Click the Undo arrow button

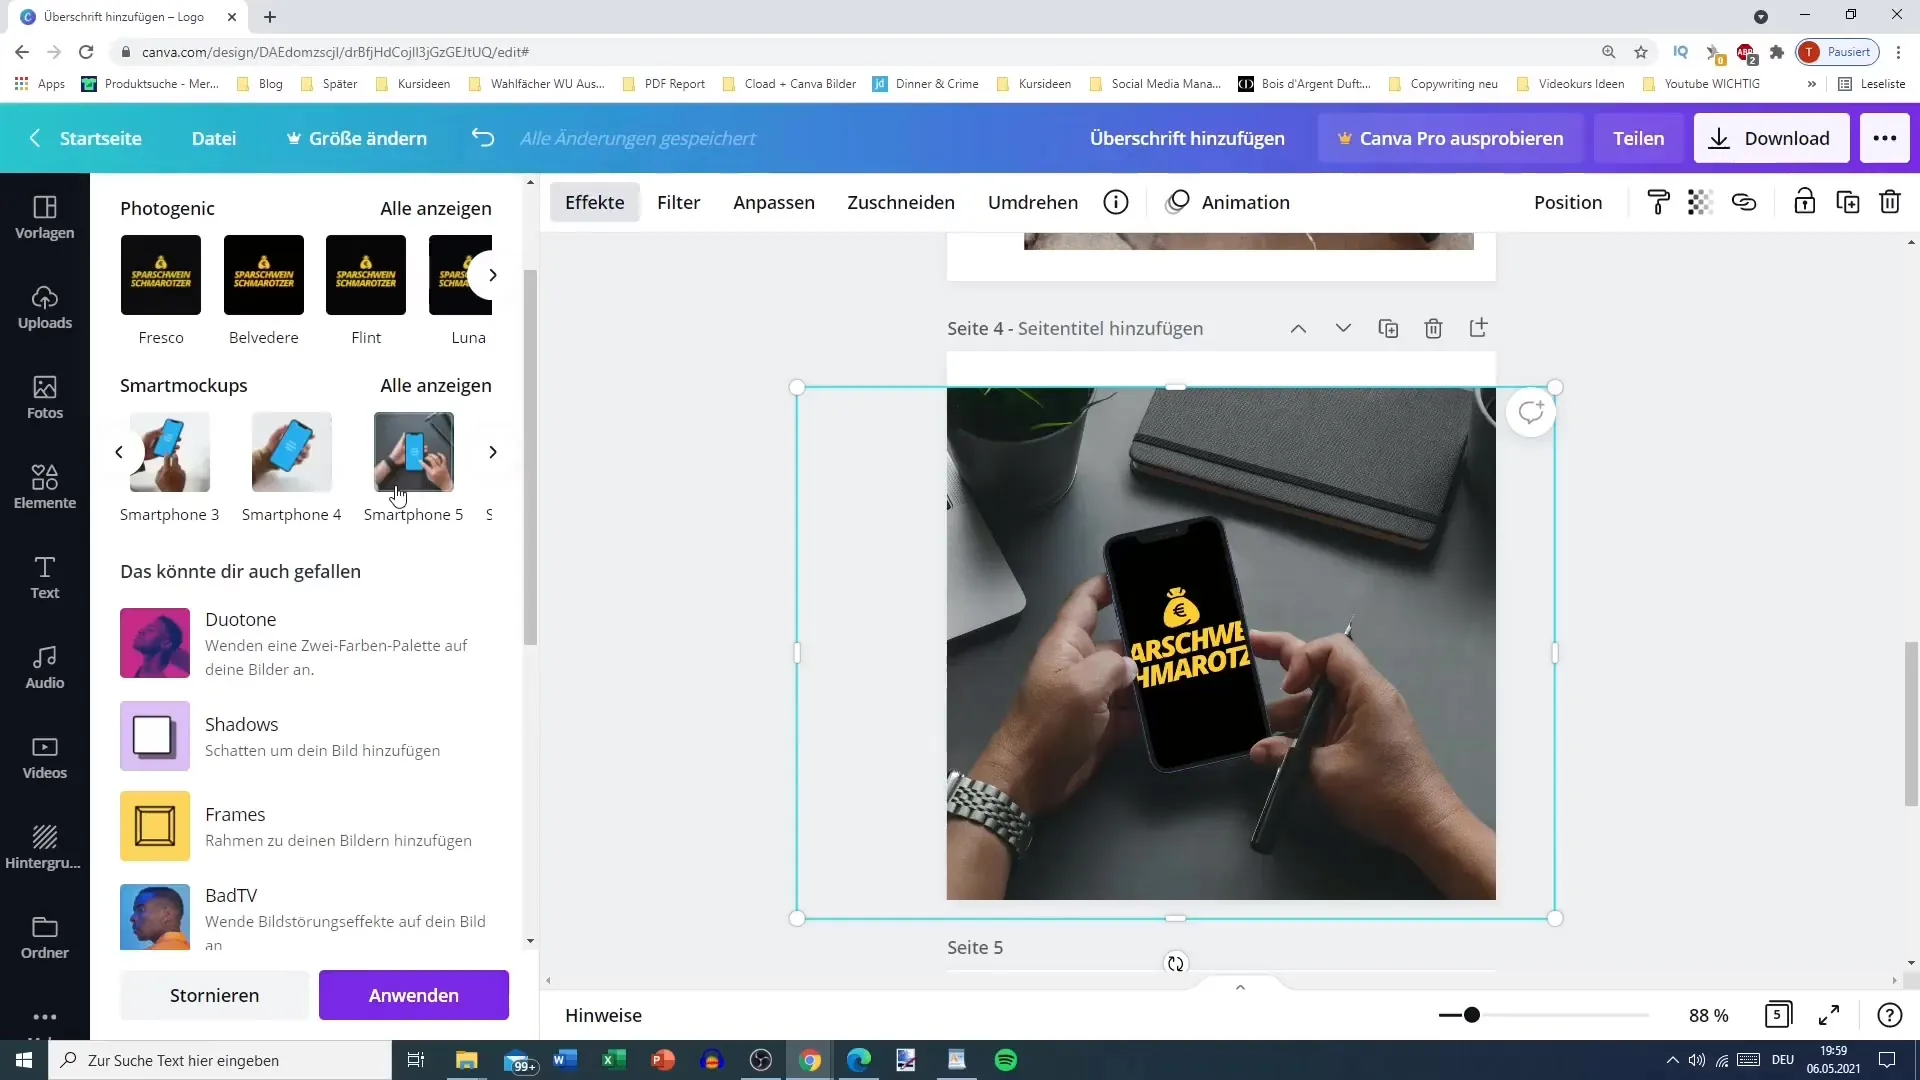coord(481,137)
